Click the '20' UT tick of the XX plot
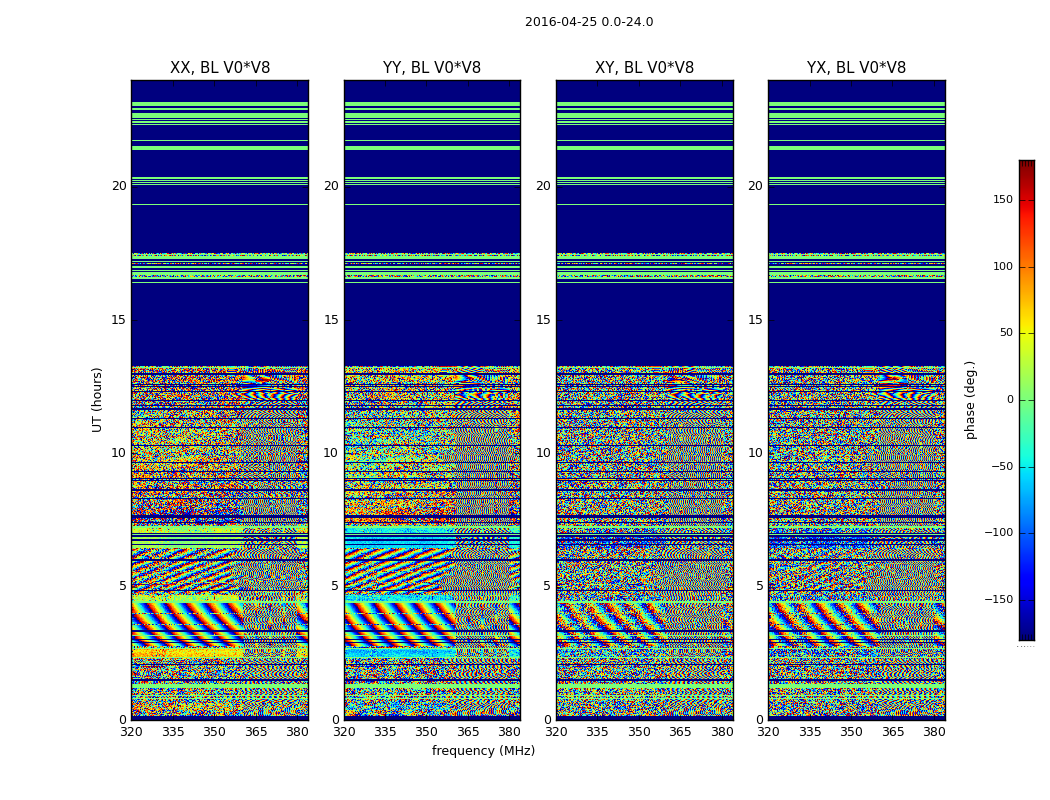The height and width of the screenshot is (800, 1050). [119, 186]
